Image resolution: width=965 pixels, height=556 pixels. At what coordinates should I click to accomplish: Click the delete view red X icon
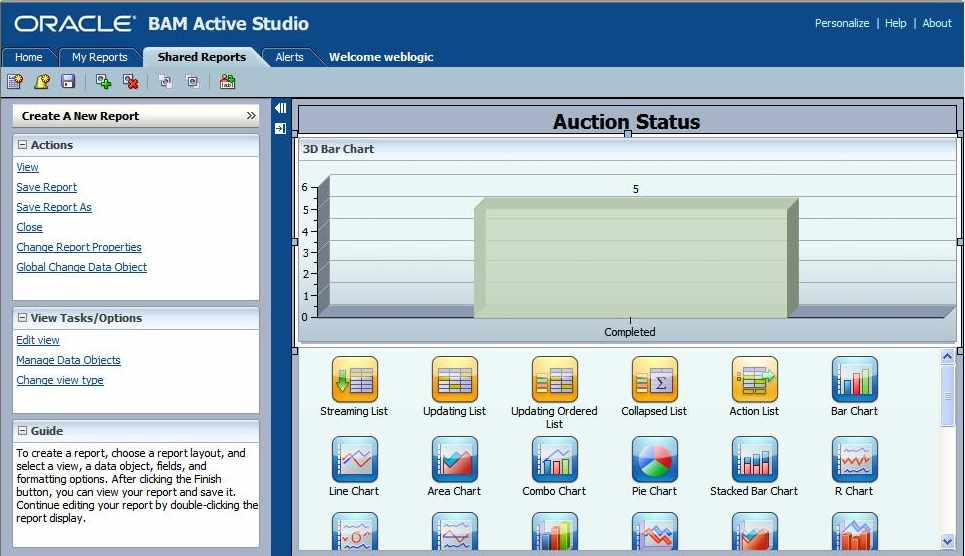[x=130, y=81]
